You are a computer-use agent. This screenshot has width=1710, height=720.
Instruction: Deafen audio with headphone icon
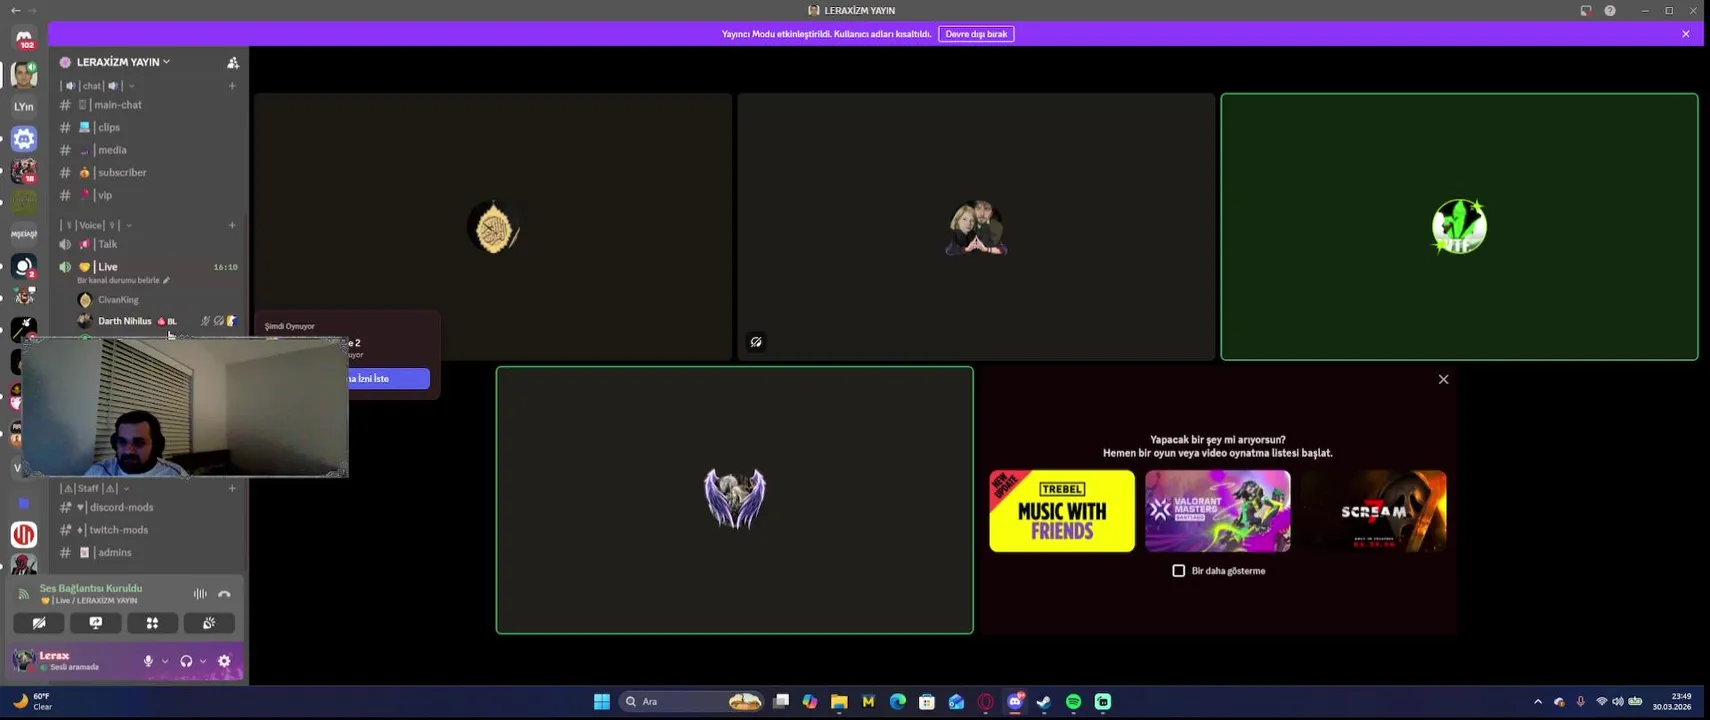click(x=186, y=661)
